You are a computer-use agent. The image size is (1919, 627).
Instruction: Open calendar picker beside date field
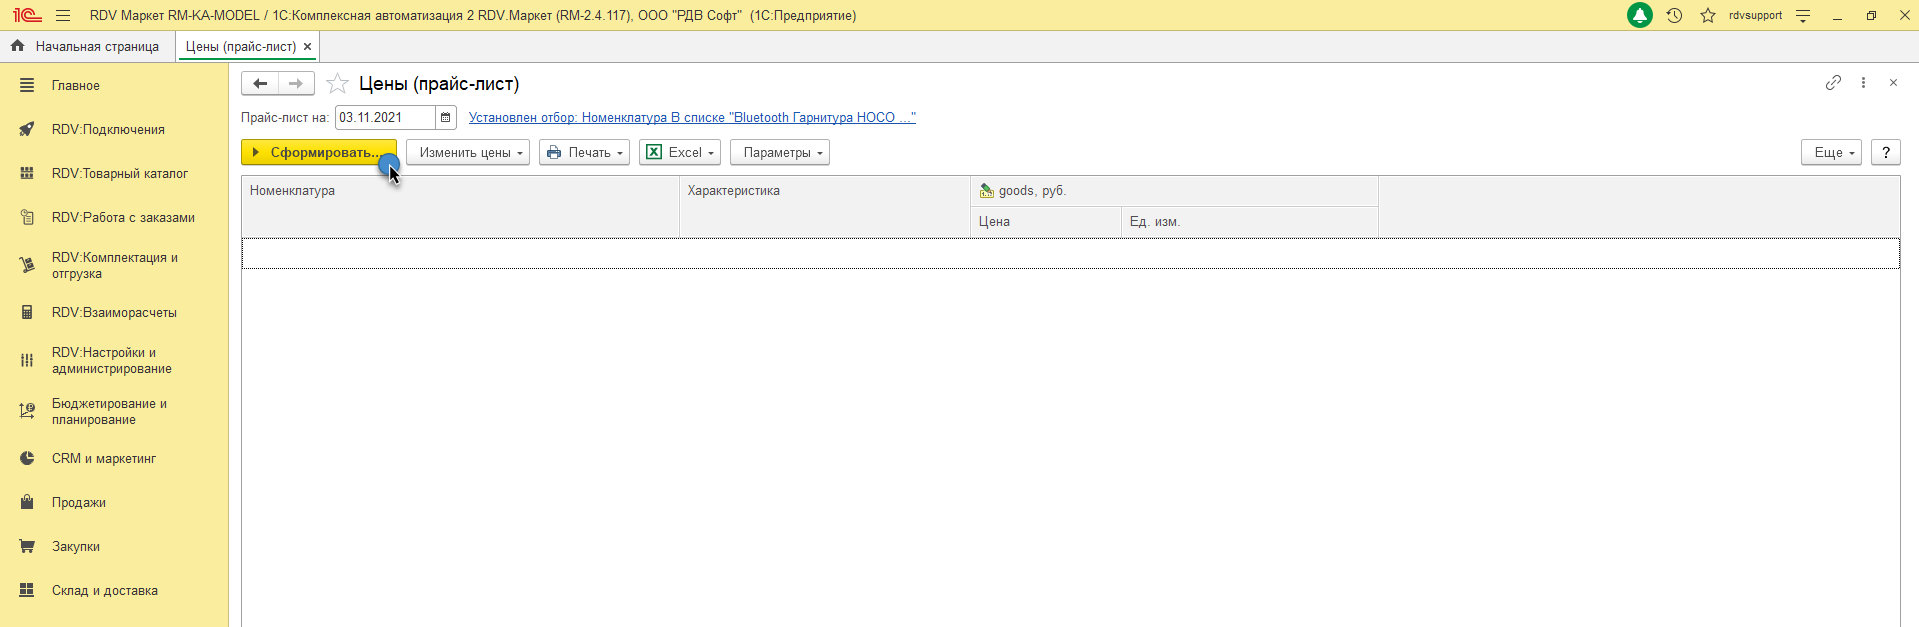[446, 117]
